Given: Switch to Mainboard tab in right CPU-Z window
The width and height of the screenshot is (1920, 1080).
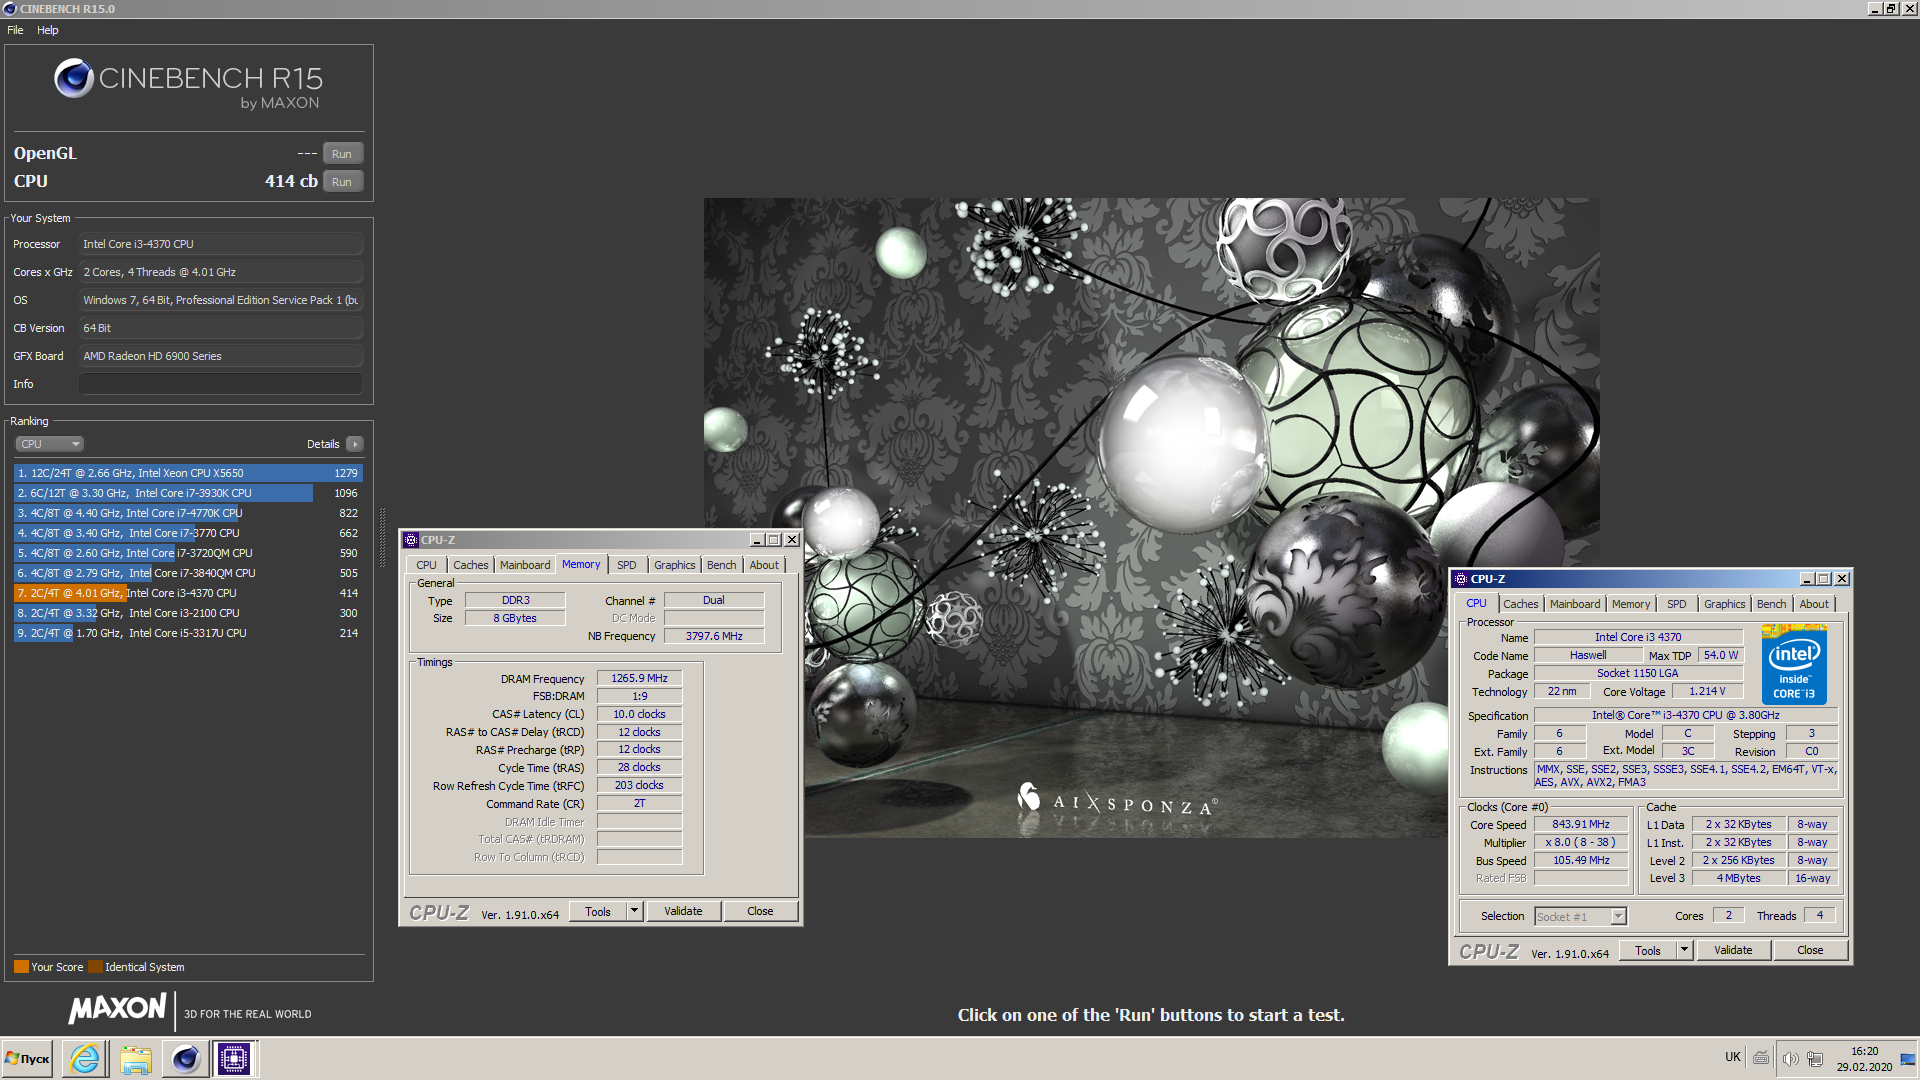Looking at the screenshot, I should point(1575,604).
